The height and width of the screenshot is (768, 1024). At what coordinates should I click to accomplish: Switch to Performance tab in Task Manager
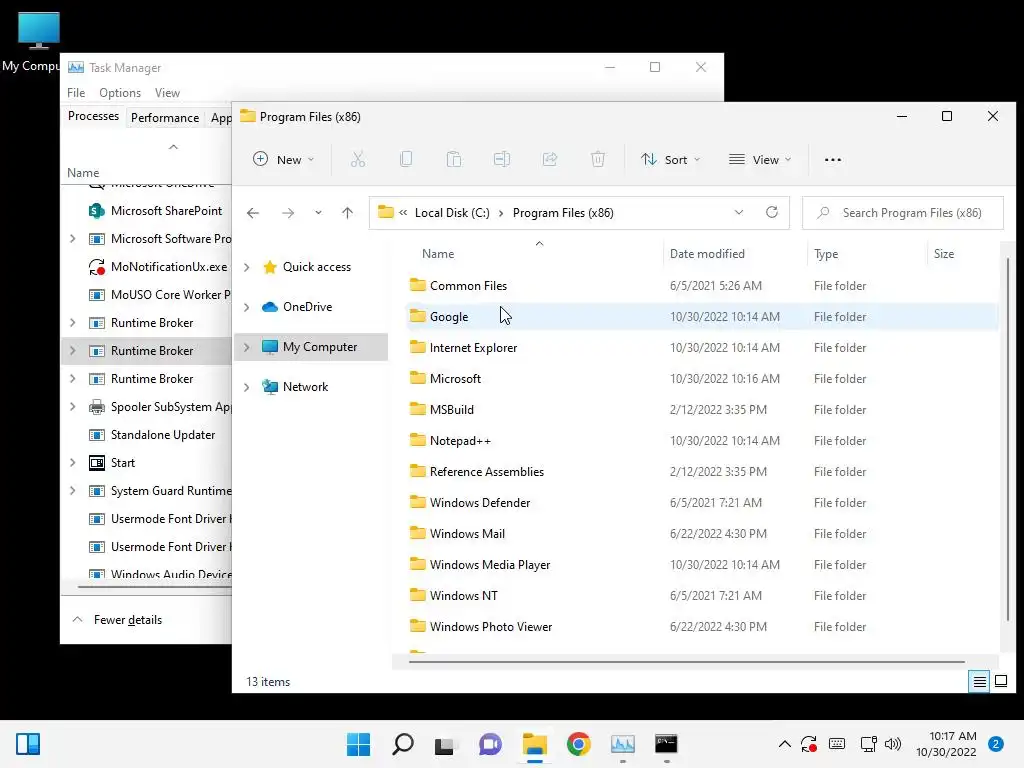click(165, 118)
